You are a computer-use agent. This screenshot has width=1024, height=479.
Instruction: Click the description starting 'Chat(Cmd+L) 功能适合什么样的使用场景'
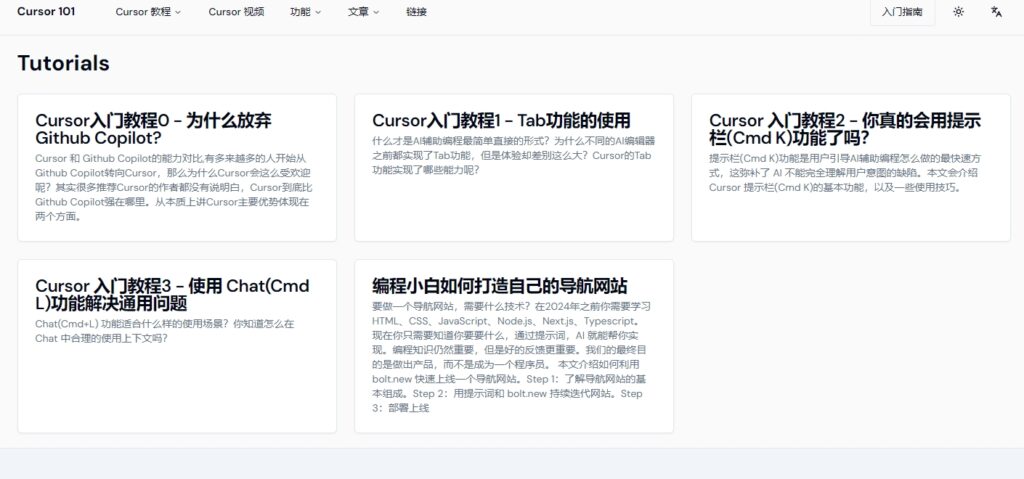click(167, 331)
